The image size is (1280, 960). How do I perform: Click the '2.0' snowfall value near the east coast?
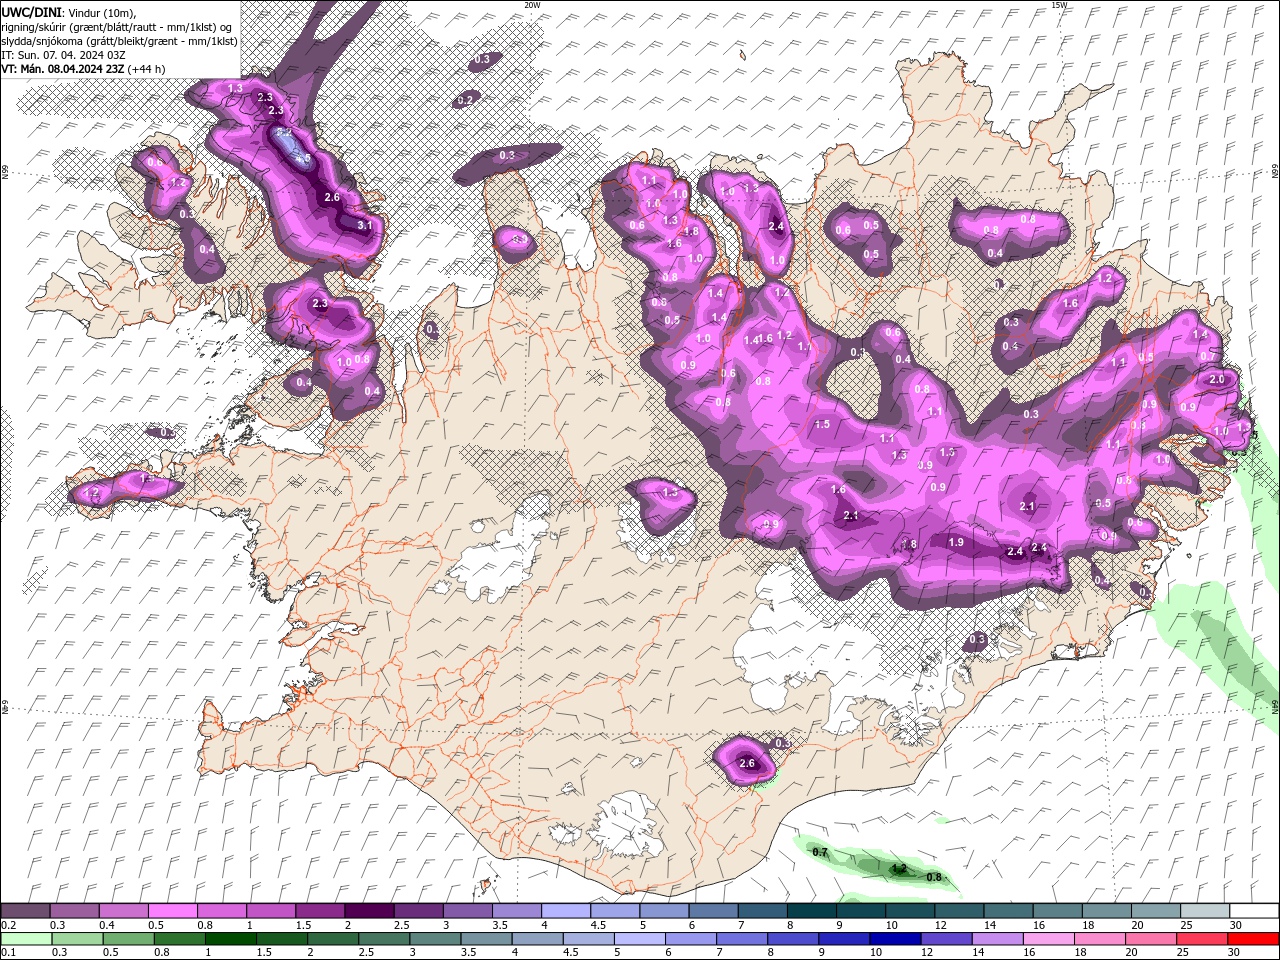1217,380
